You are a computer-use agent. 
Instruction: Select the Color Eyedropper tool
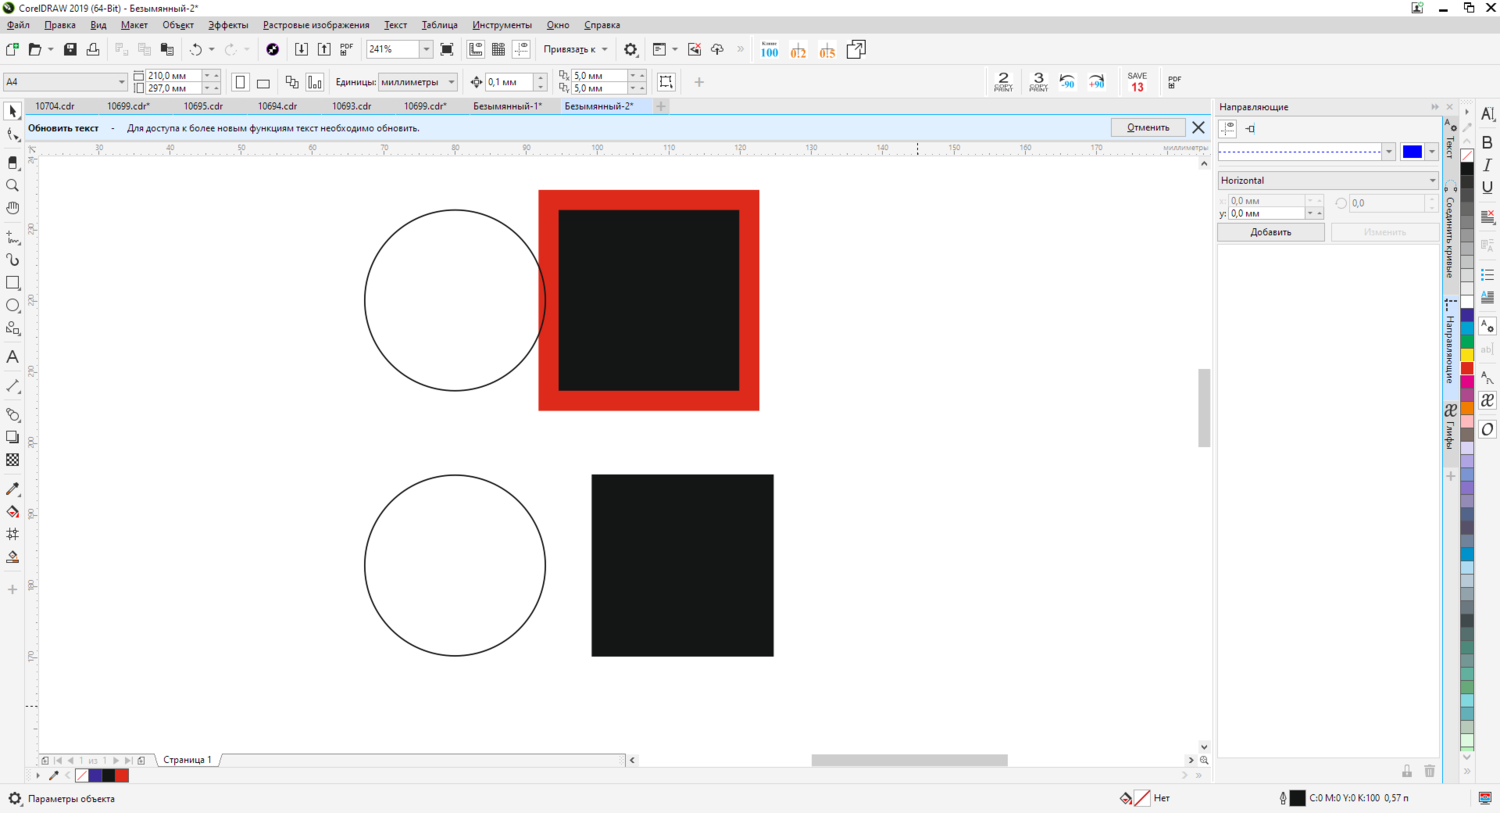coord(12,489)
